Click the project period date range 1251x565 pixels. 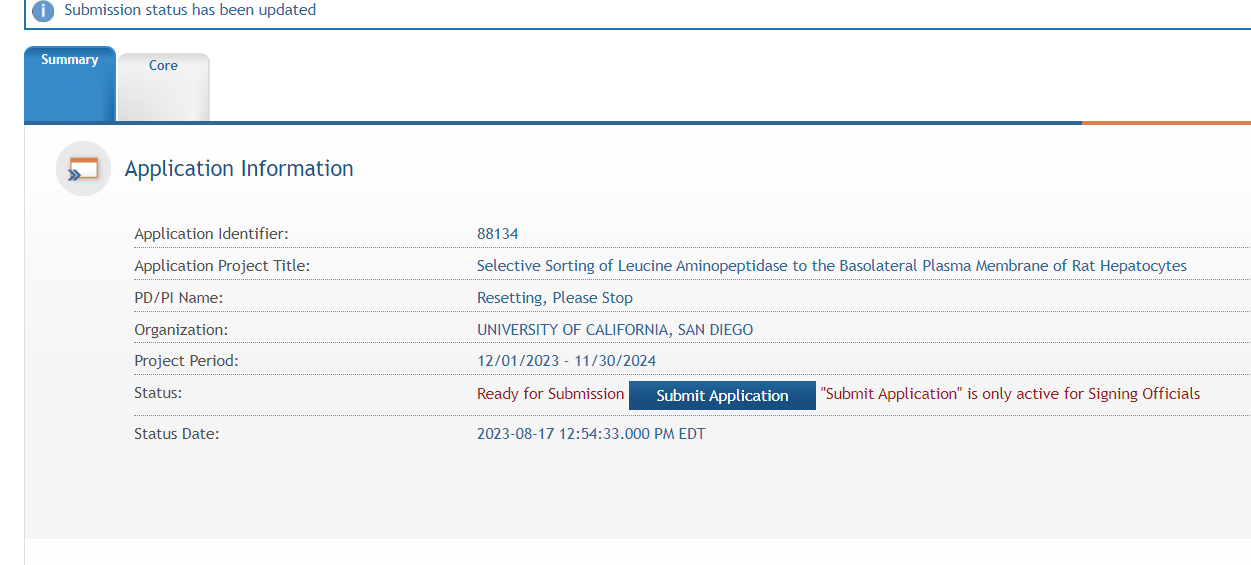pyautogui.click(x=566, y=361)
